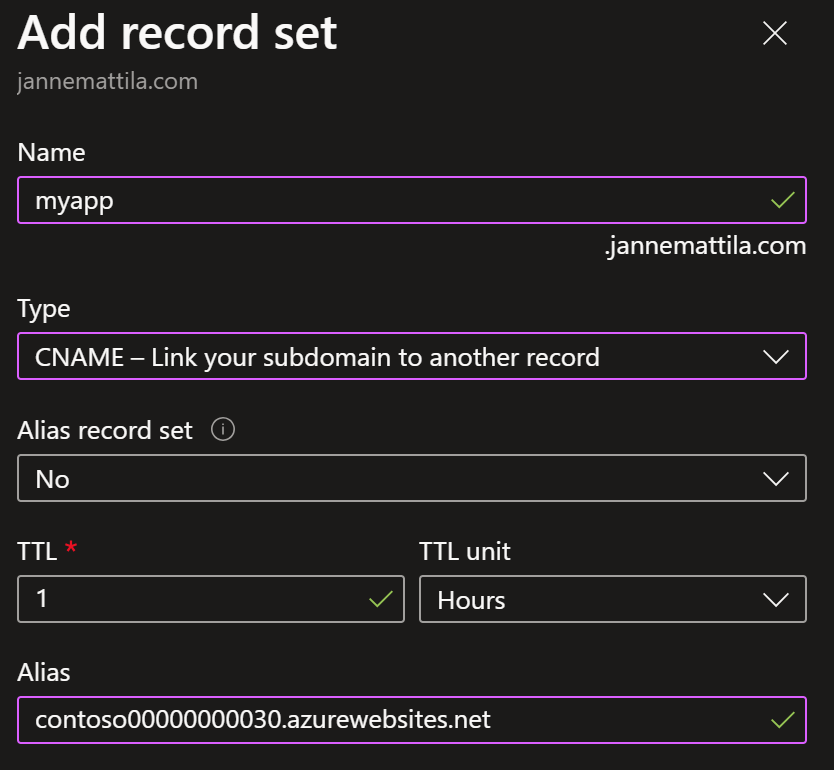This screenshot has height=770, width=834.
Task: Click the 'Type' field label
Action: [x=44, y=309]
